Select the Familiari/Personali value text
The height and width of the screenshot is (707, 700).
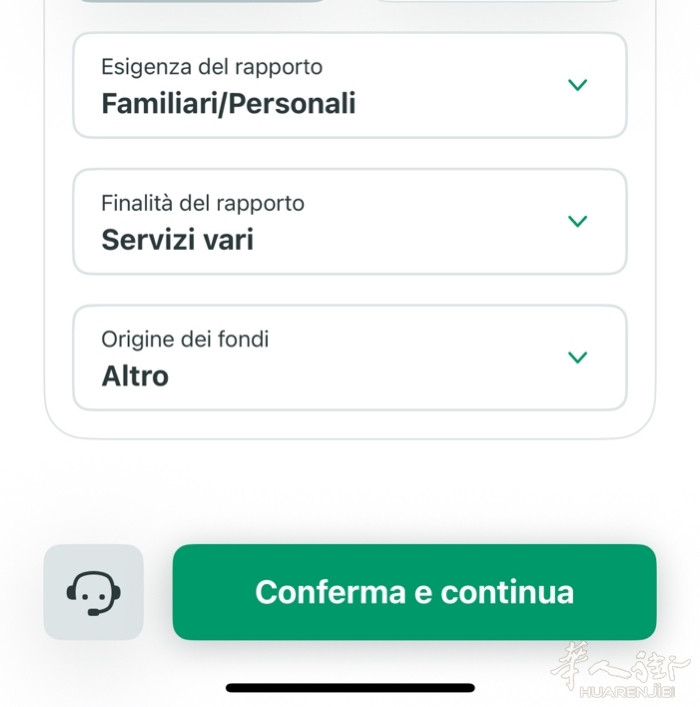pos(229,104)
